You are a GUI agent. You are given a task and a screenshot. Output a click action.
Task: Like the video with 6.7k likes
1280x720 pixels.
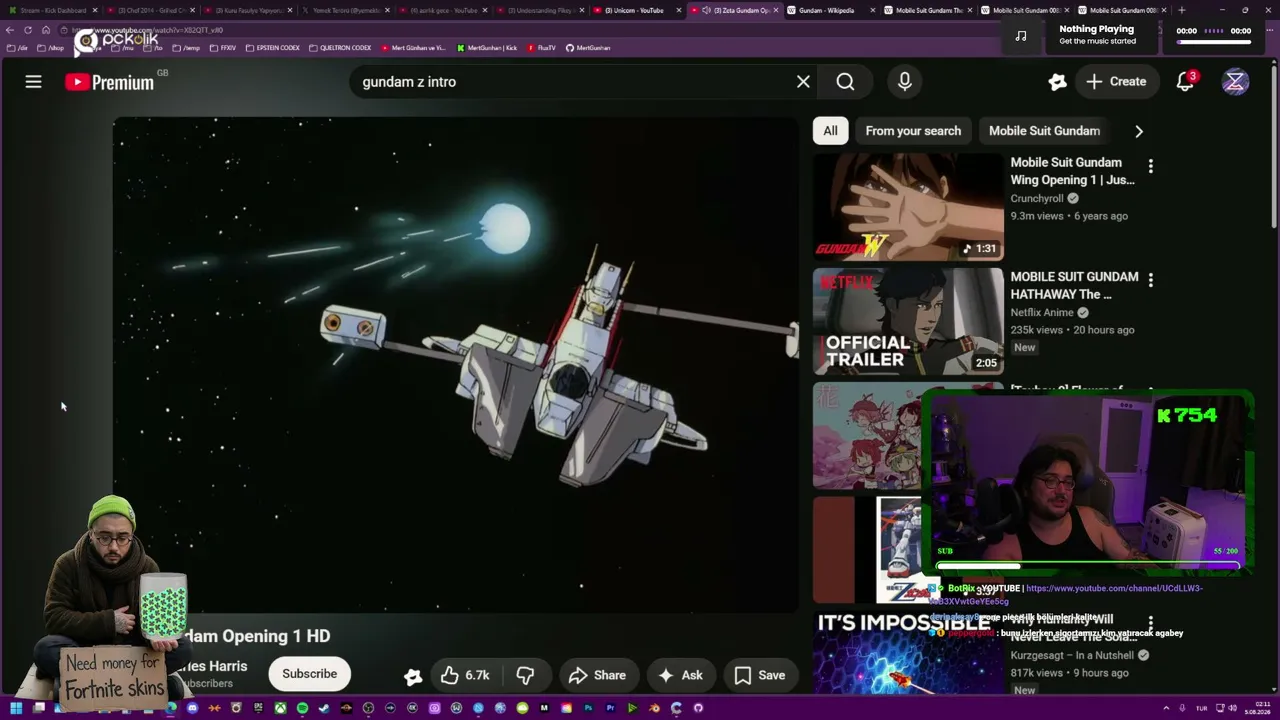[x=465, y=675]
